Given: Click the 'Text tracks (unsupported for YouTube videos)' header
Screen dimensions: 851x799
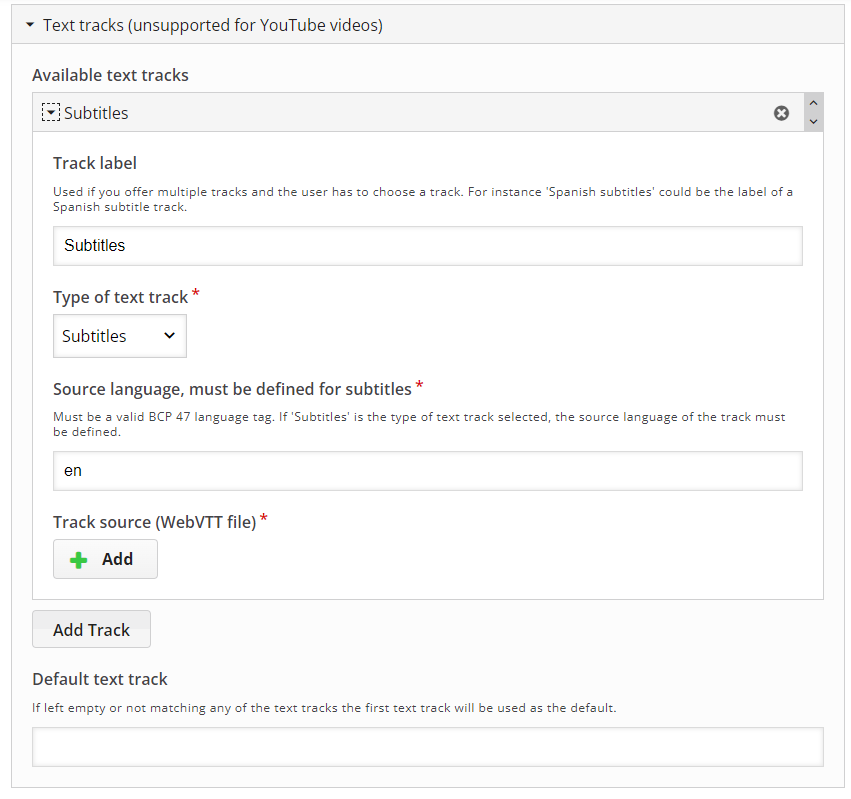Looking at the screenshot, I should pos(213,25).
